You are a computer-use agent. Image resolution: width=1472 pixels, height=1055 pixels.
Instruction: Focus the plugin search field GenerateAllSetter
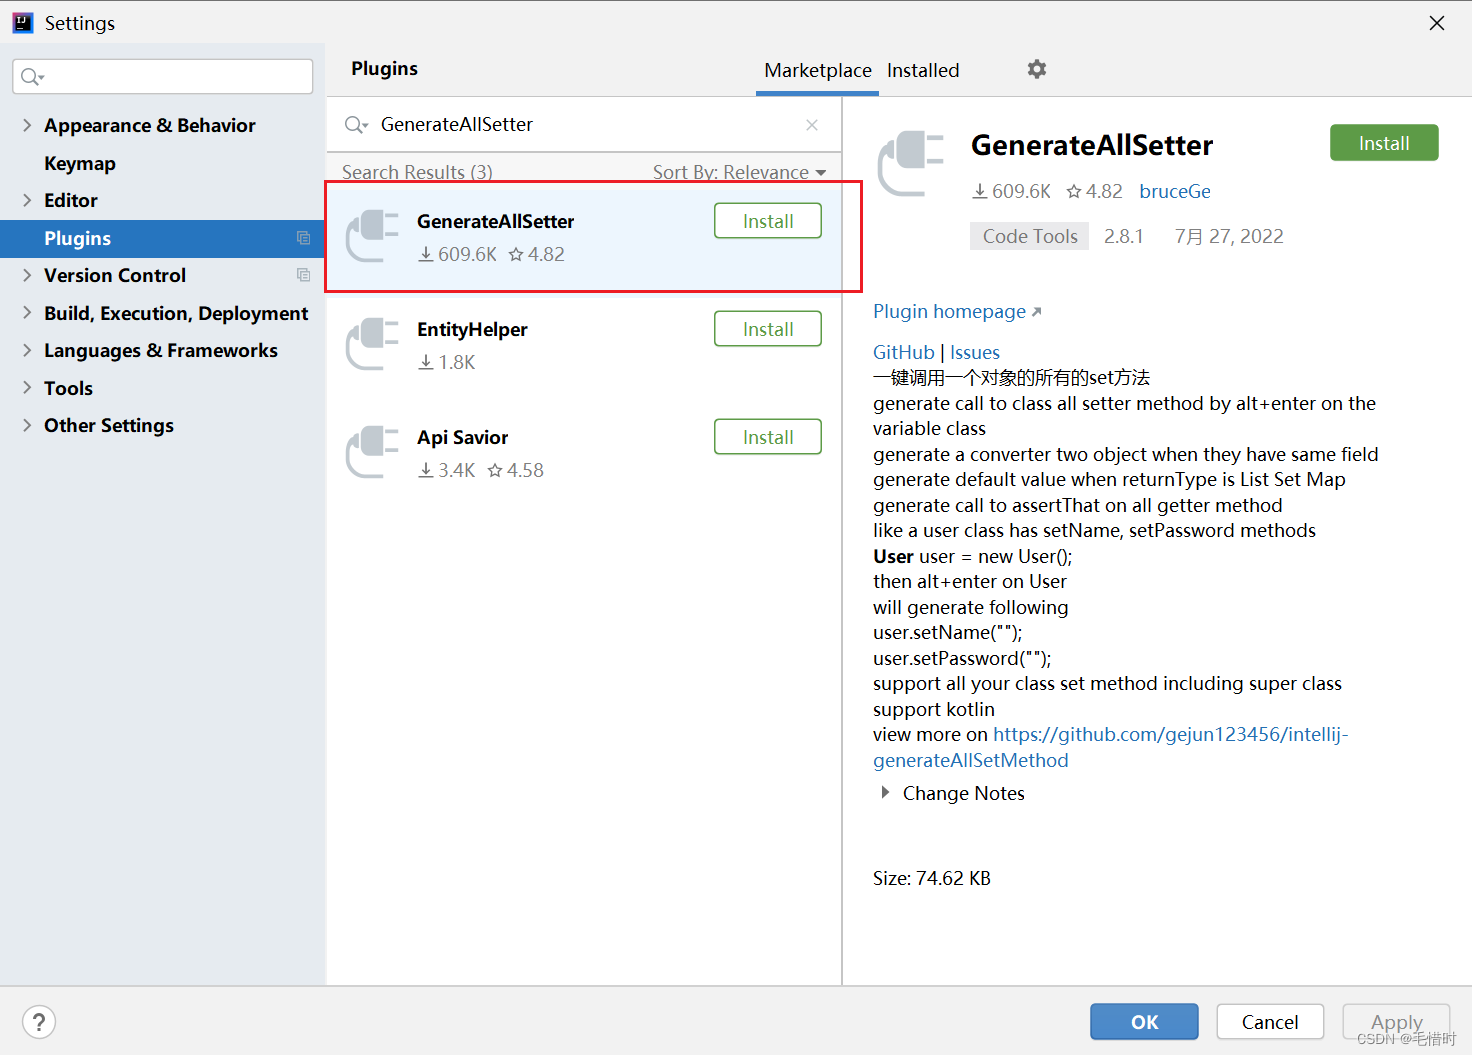[x=584, y=125]
